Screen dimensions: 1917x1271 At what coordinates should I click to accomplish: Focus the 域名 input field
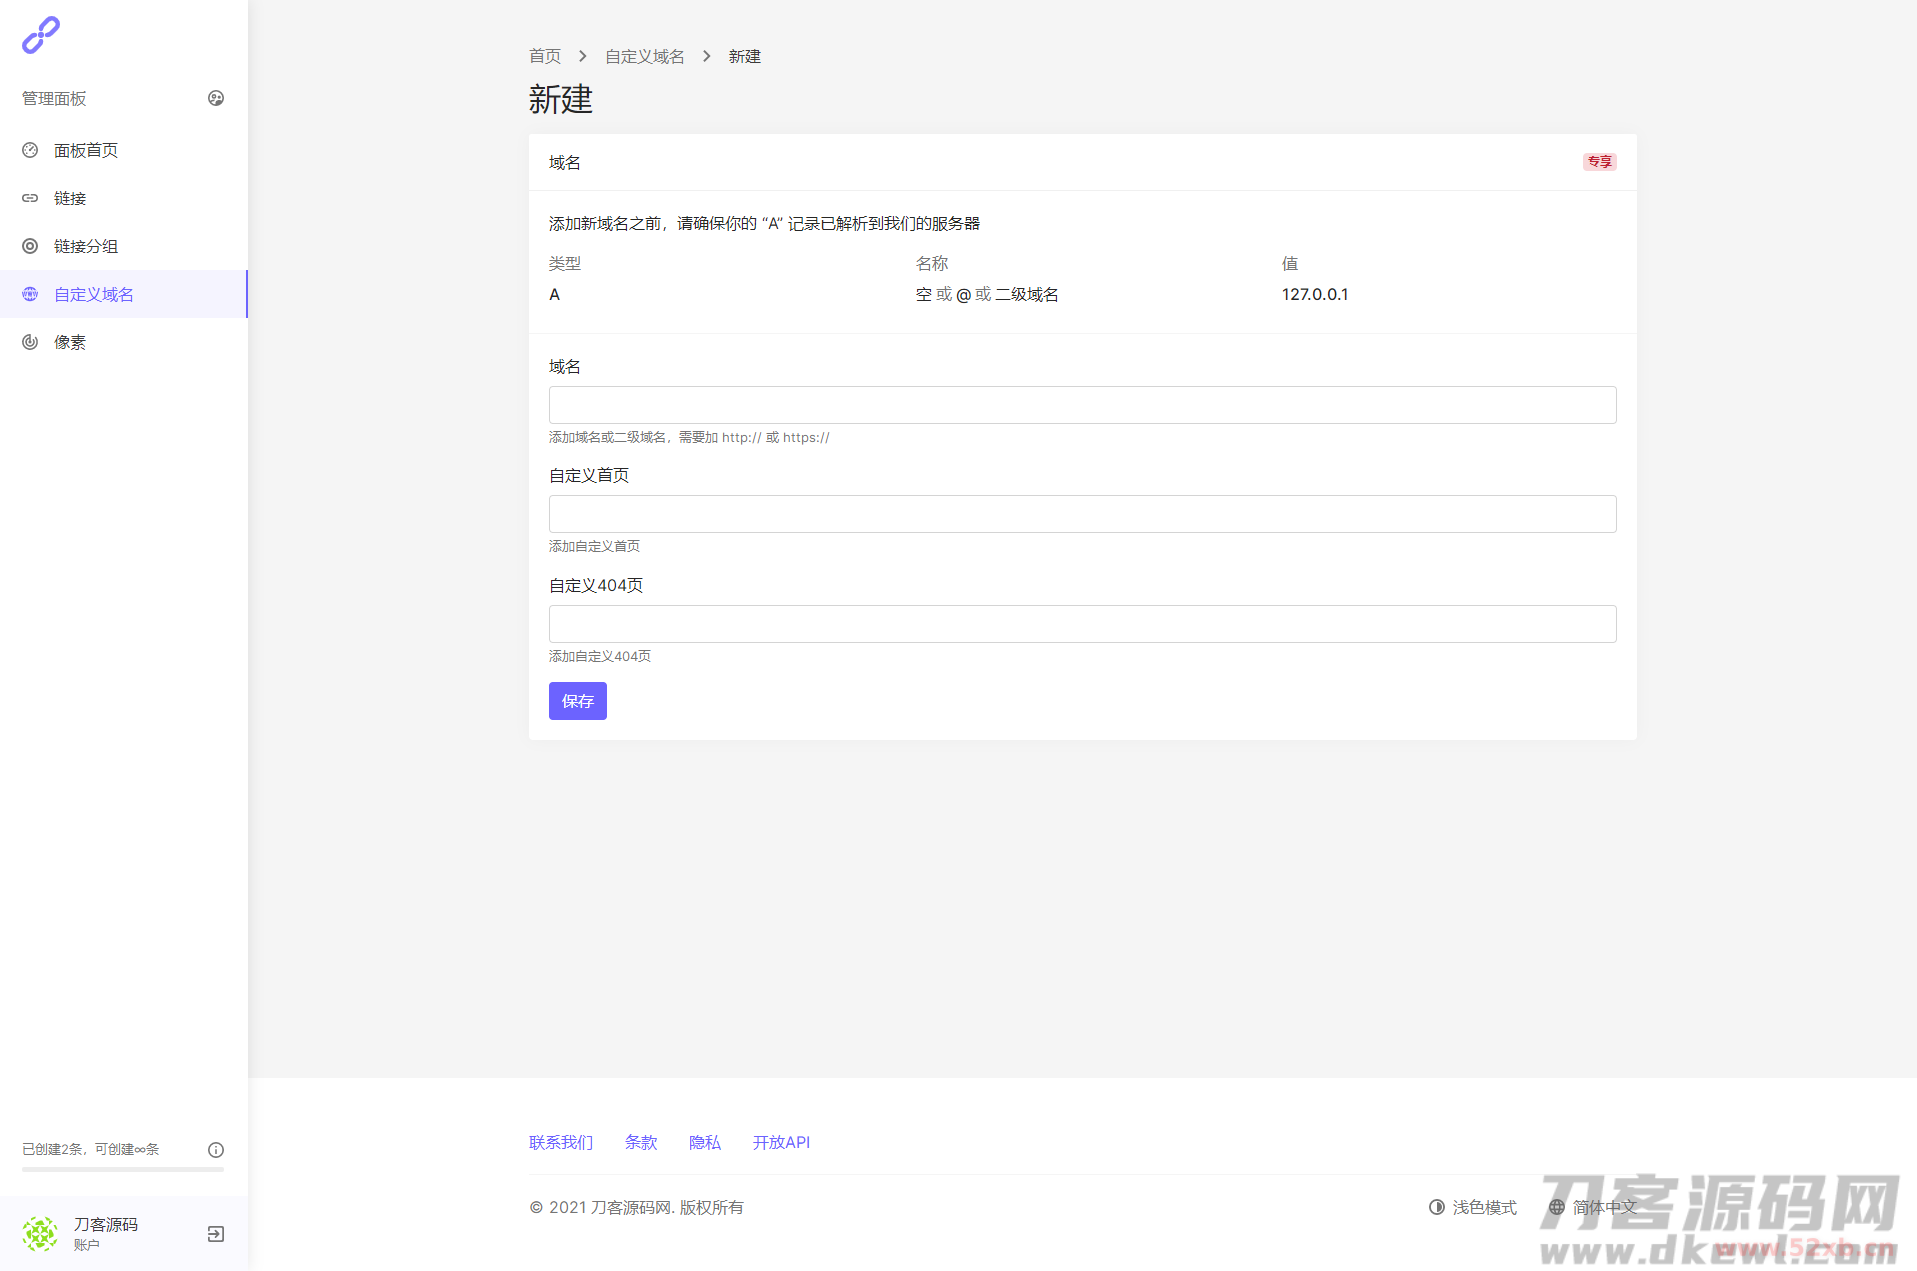[x=1082, y=405]
